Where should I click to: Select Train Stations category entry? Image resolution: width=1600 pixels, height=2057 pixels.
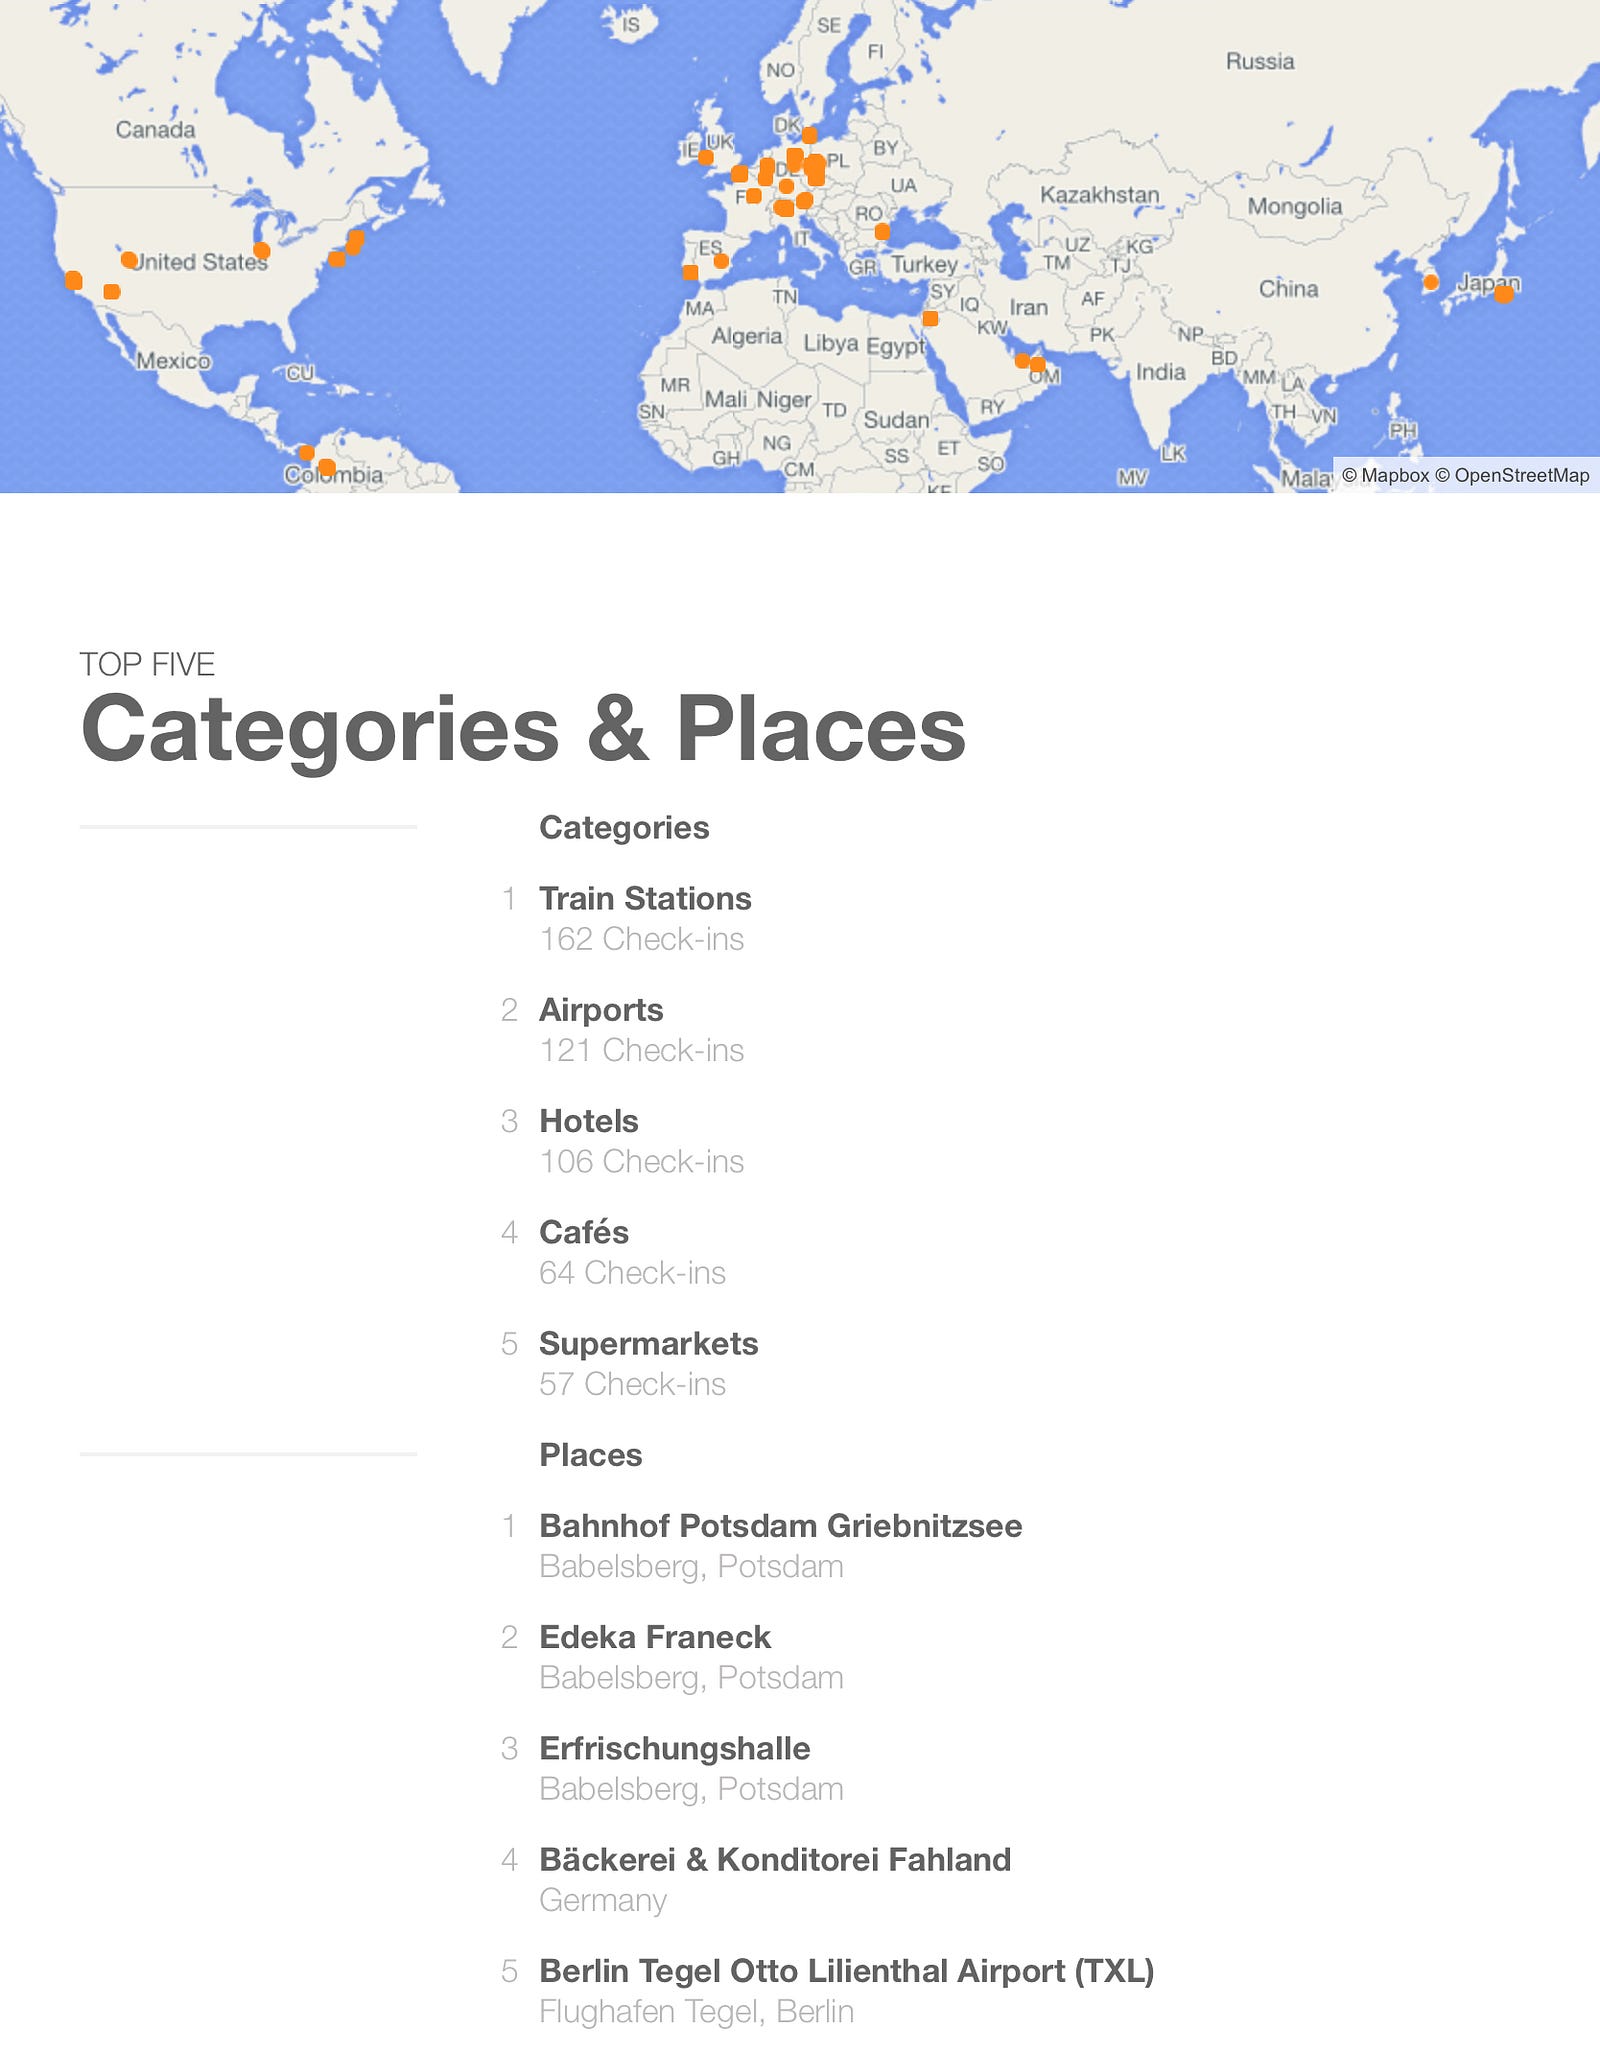645,898
